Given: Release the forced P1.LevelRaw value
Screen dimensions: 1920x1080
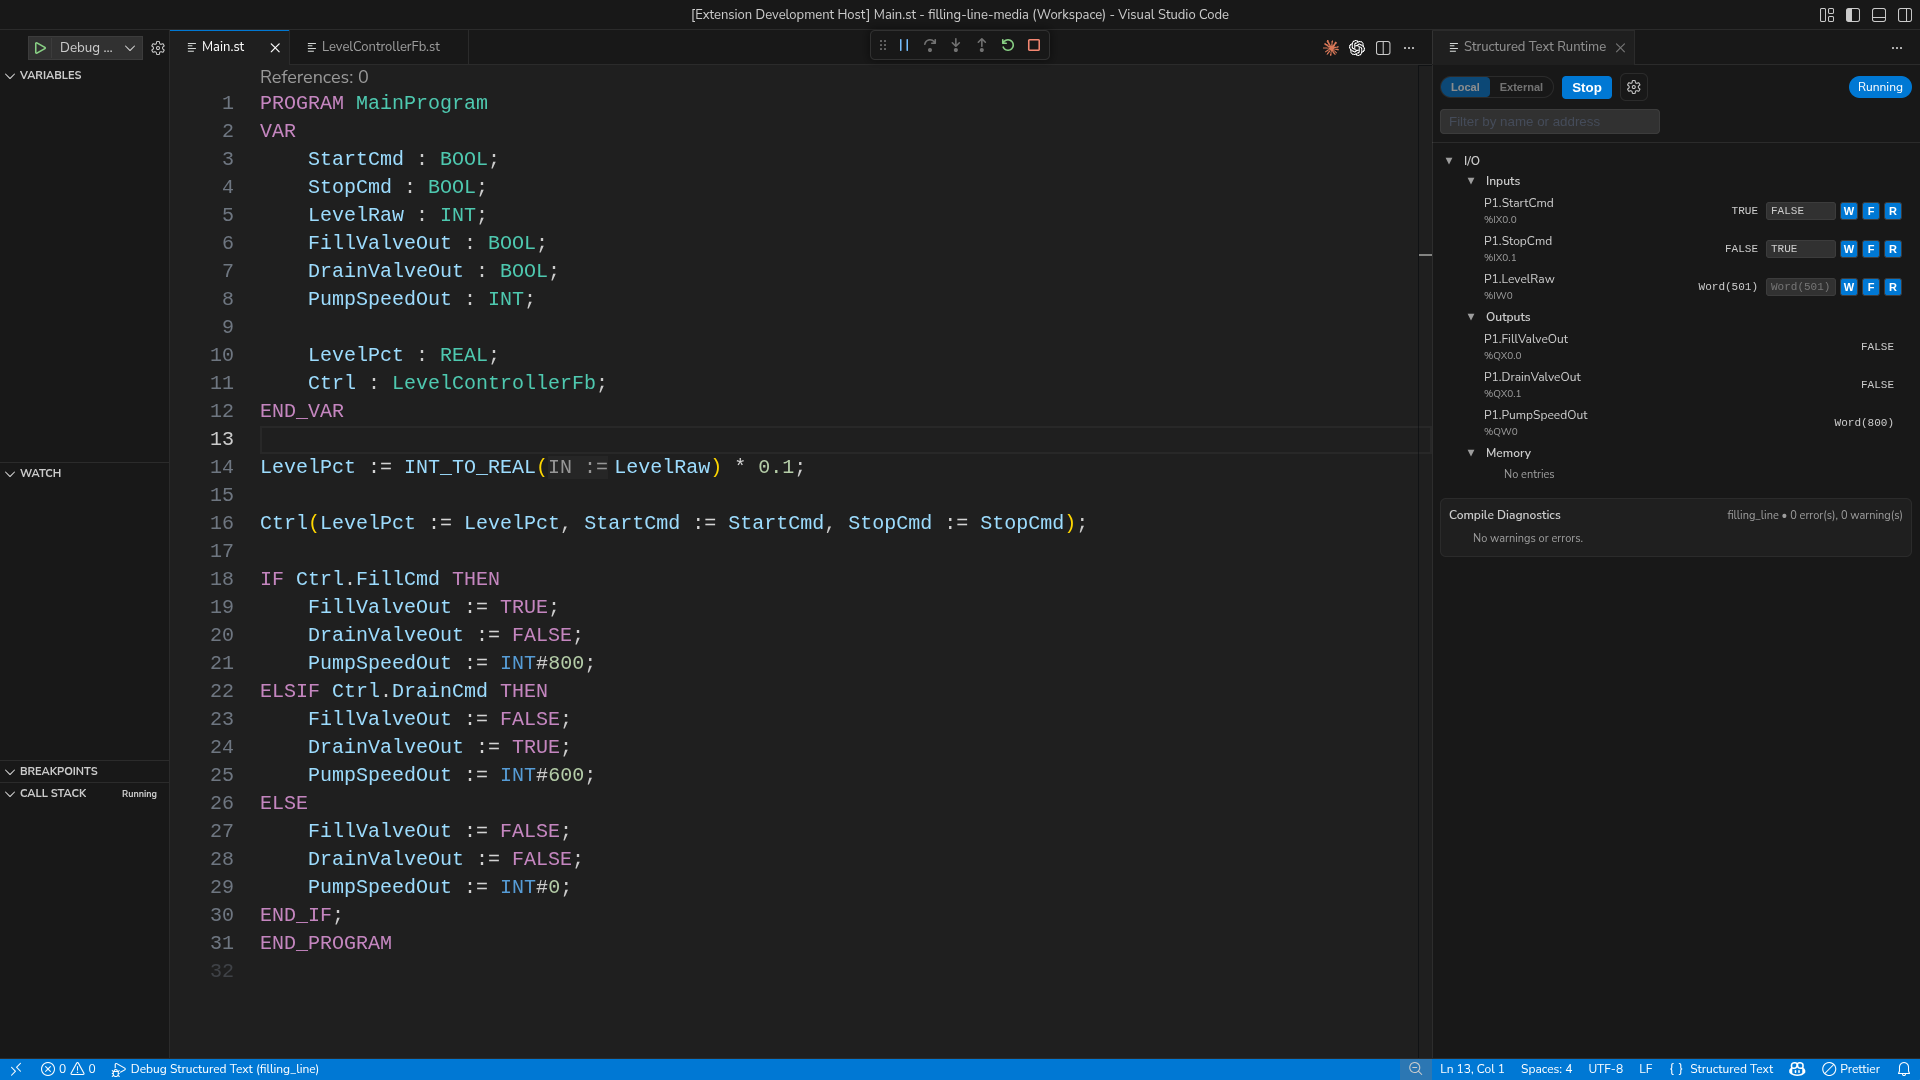Looking at the screenshot, I should (x=1892, y=287).
